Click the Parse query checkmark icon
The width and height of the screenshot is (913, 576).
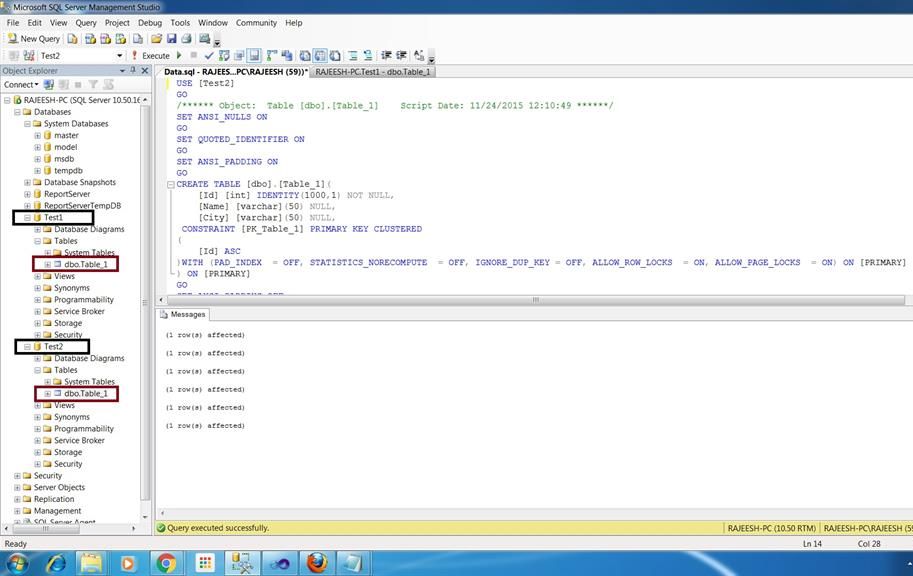point(209,56)
